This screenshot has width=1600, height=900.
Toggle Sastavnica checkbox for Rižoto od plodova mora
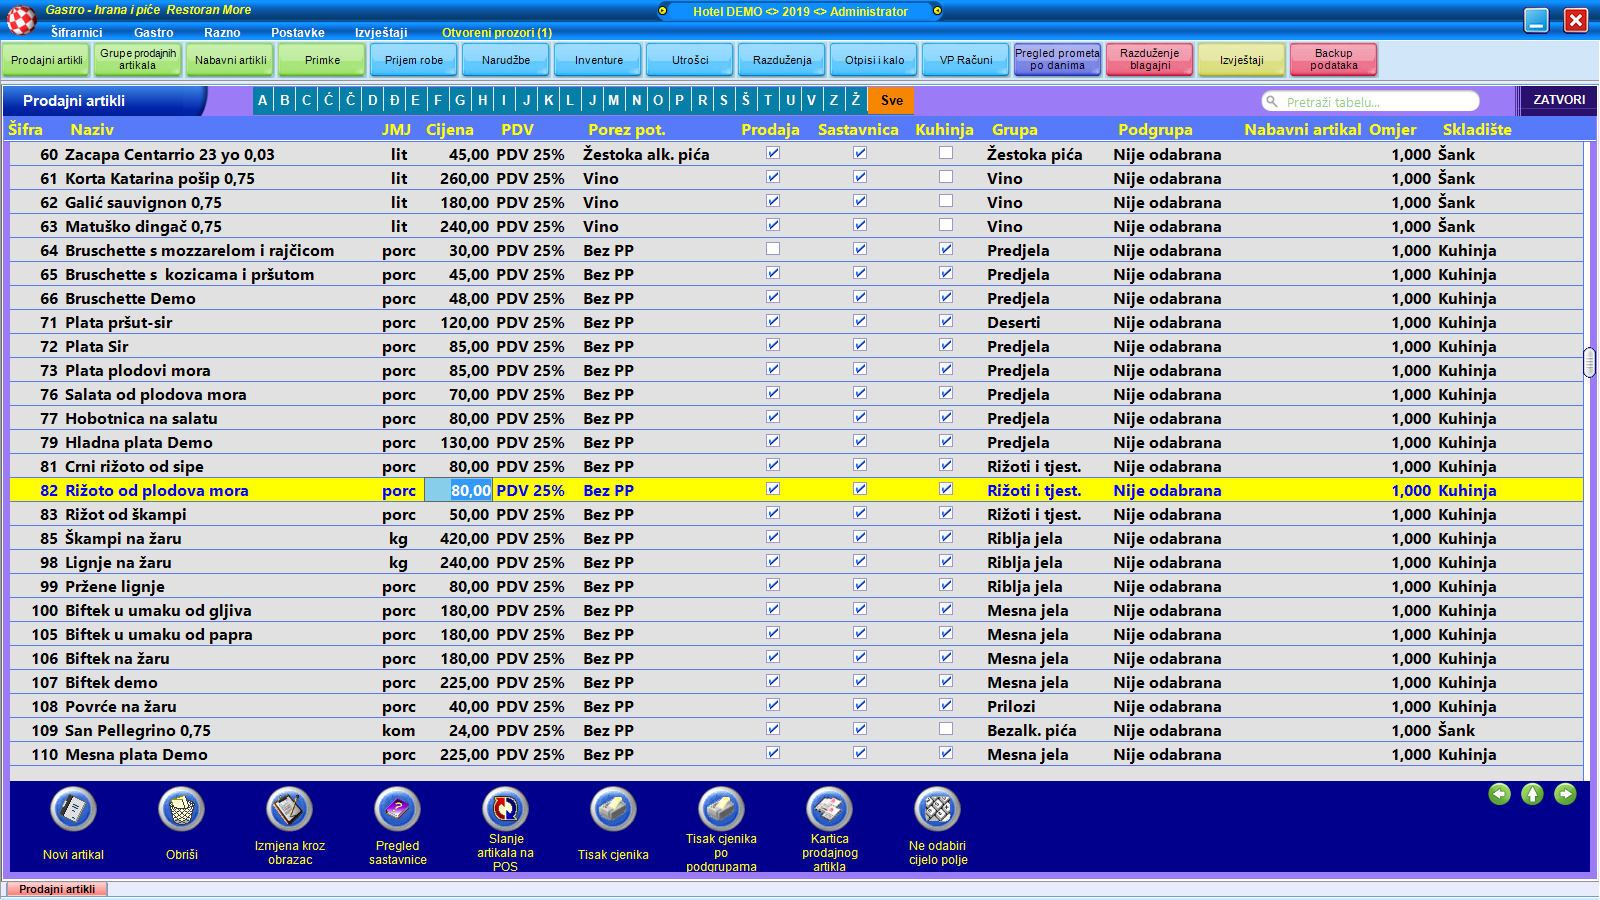click(x=860, y=489)
